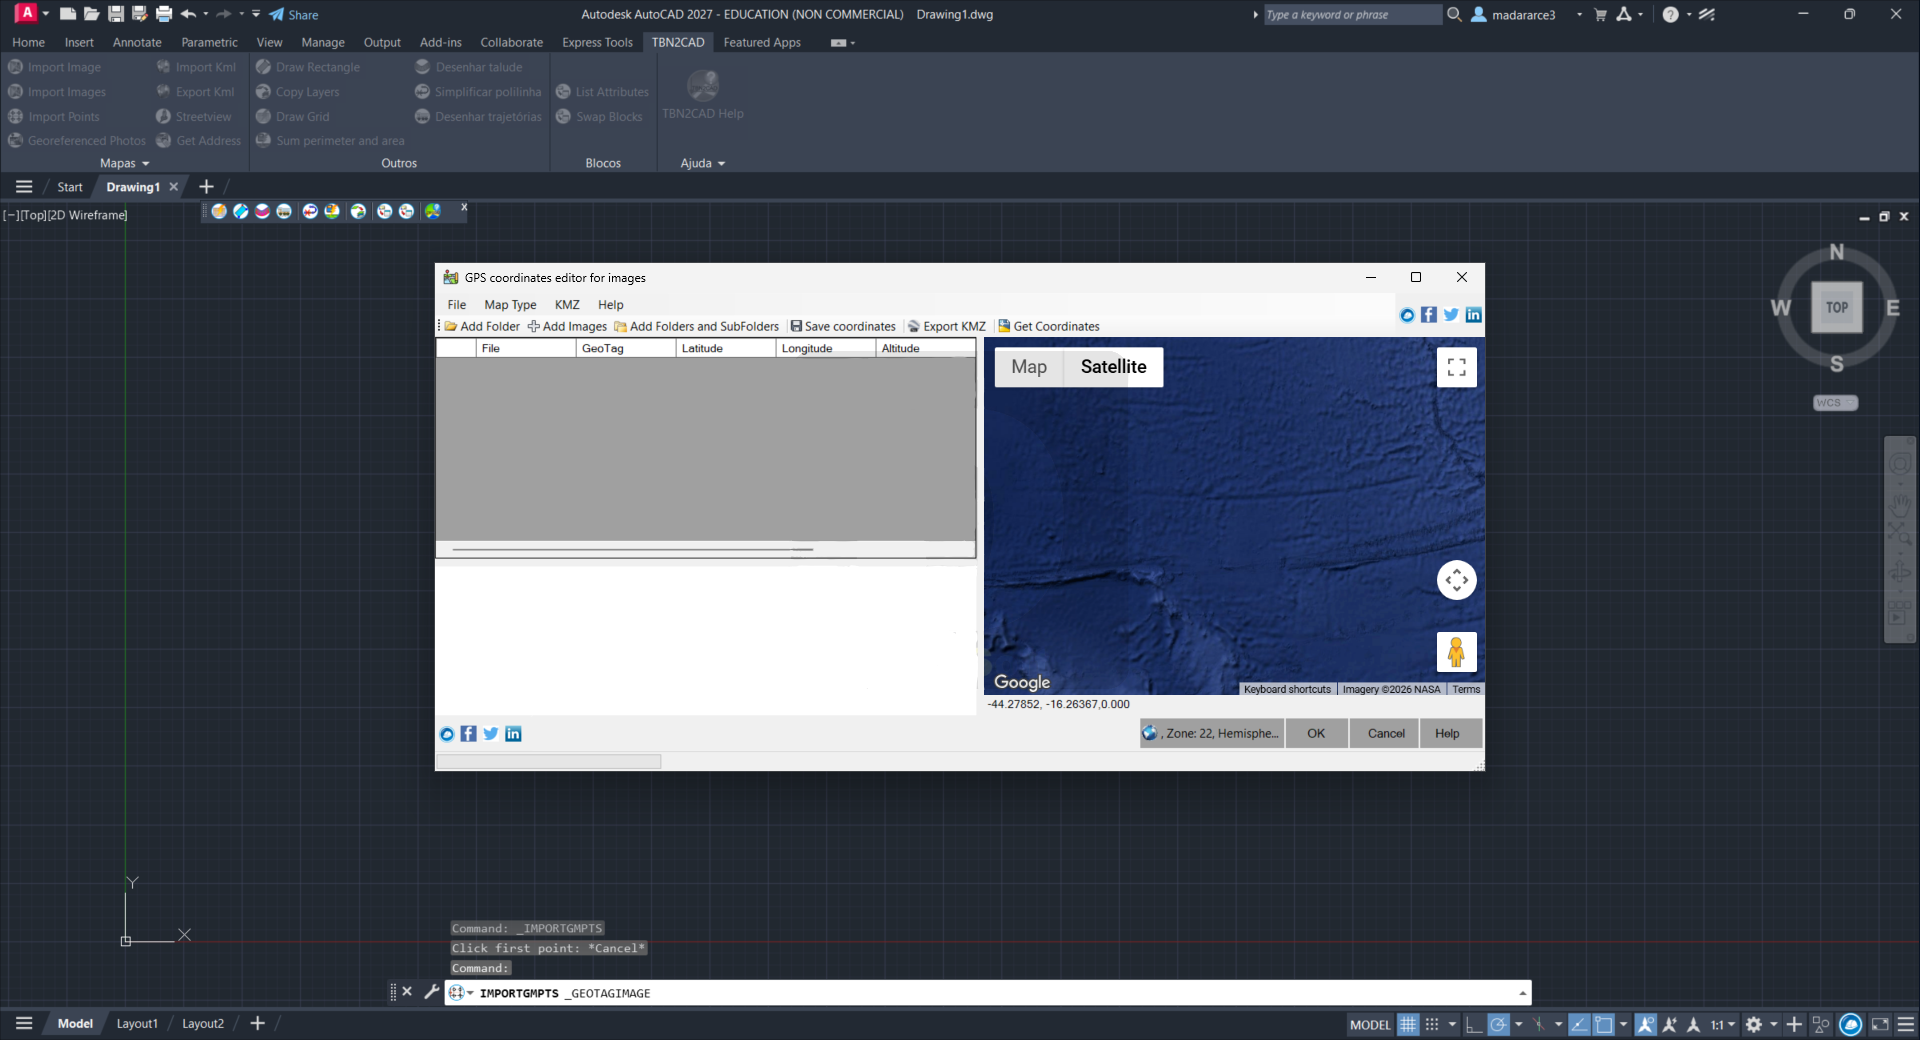Click Export KMZ toolbar button

(x=947, y=326)
